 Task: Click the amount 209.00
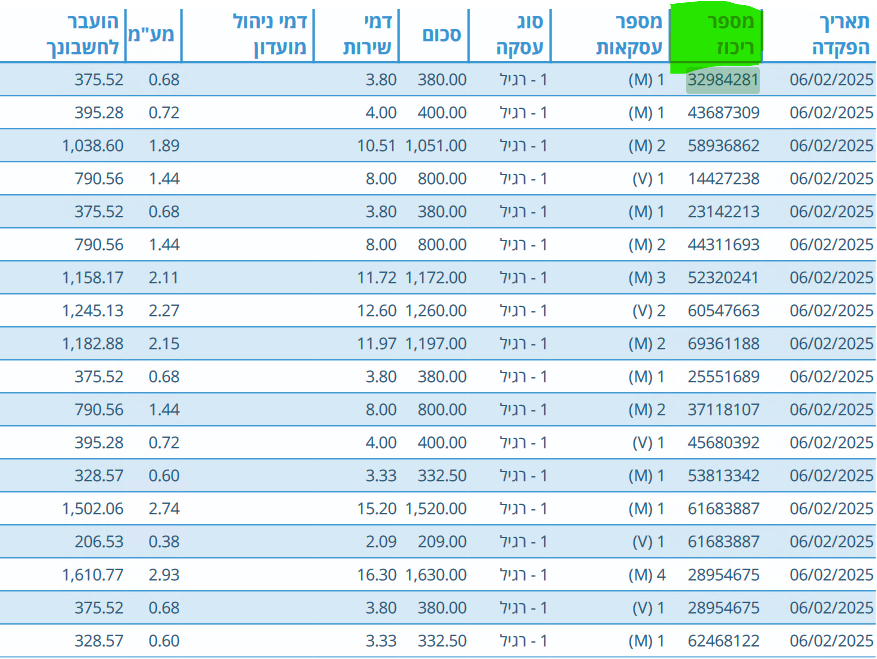(442, 542)
